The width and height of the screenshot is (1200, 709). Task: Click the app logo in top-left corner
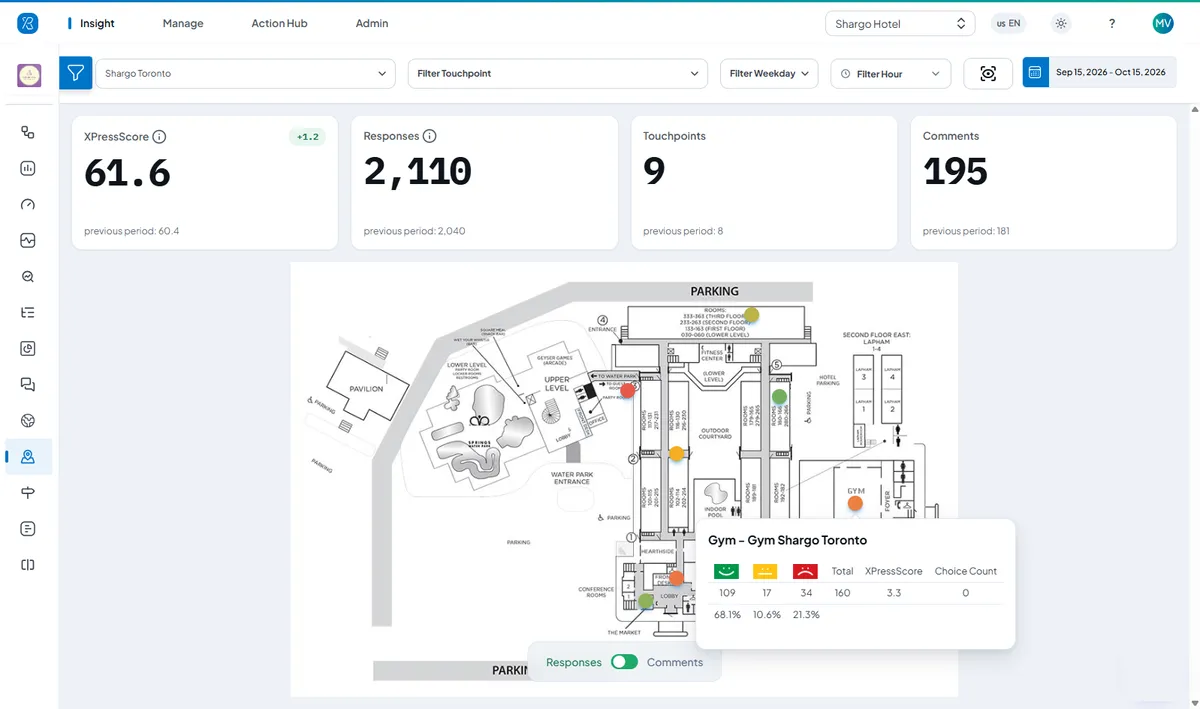coord(28,23)
